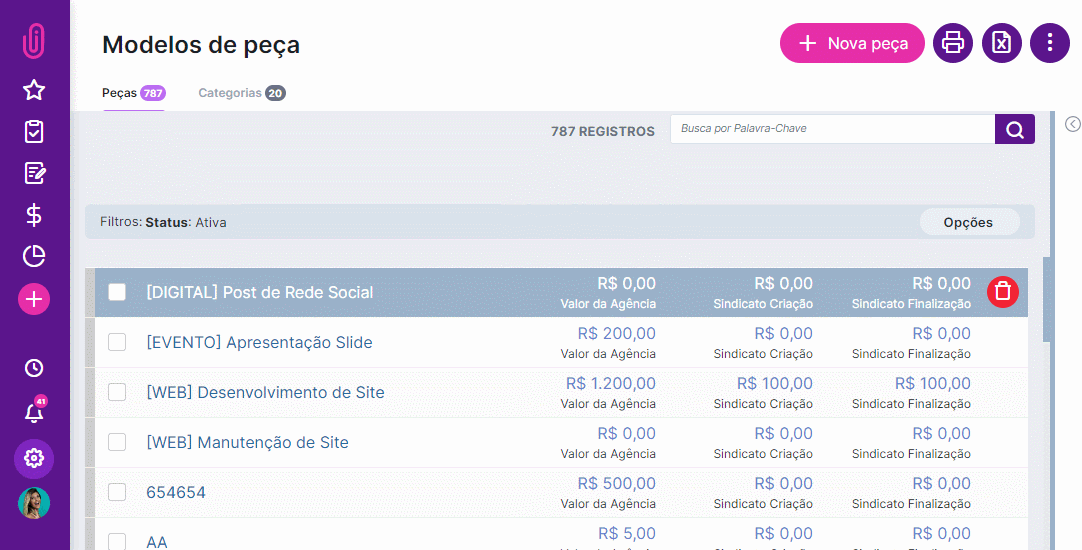The image size is (1082, 550).
Task: Check the [EVENTO] Apresentação Slide checkbox
Action: pos(117,342)
